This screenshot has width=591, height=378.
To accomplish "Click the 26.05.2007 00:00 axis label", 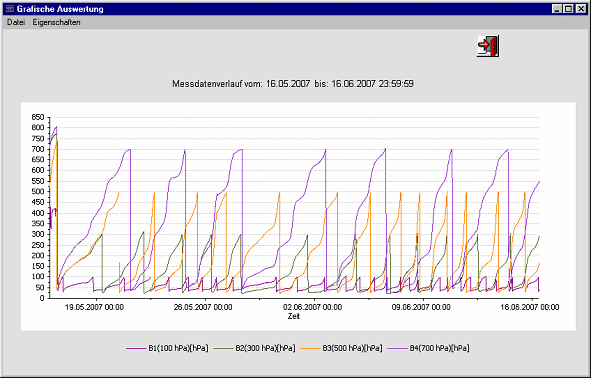I will tap(203, 307).
